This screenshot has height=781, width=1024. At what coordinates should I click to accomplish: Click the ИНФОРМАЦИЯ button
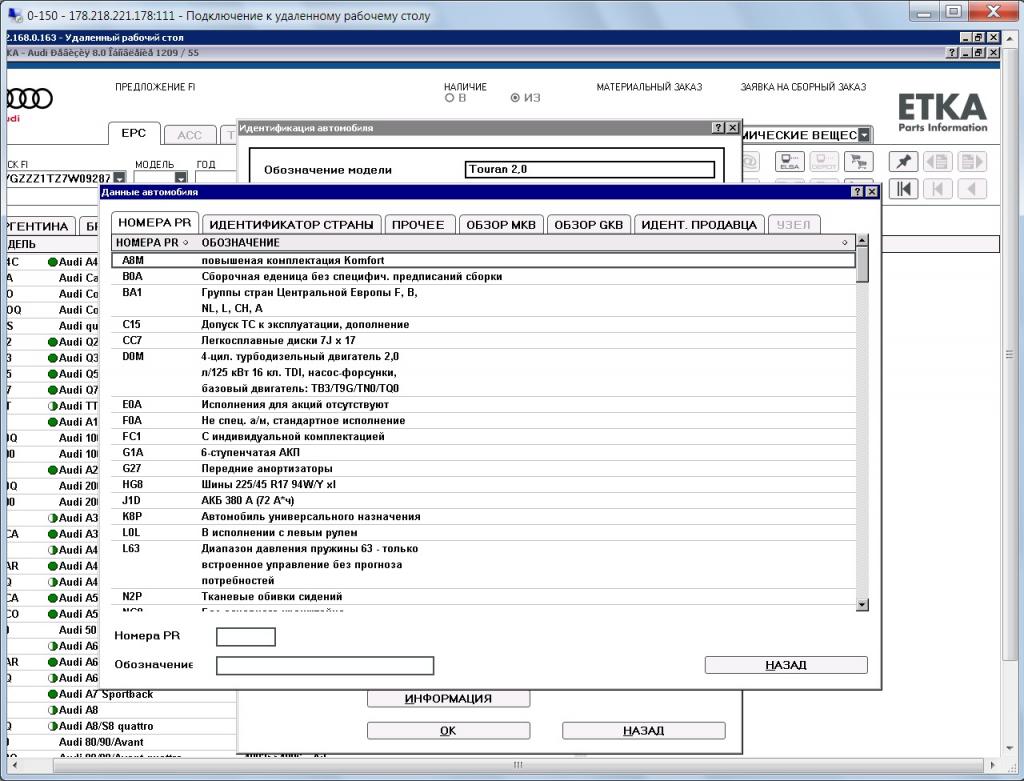pyautogui.click(x=449, y=699)
